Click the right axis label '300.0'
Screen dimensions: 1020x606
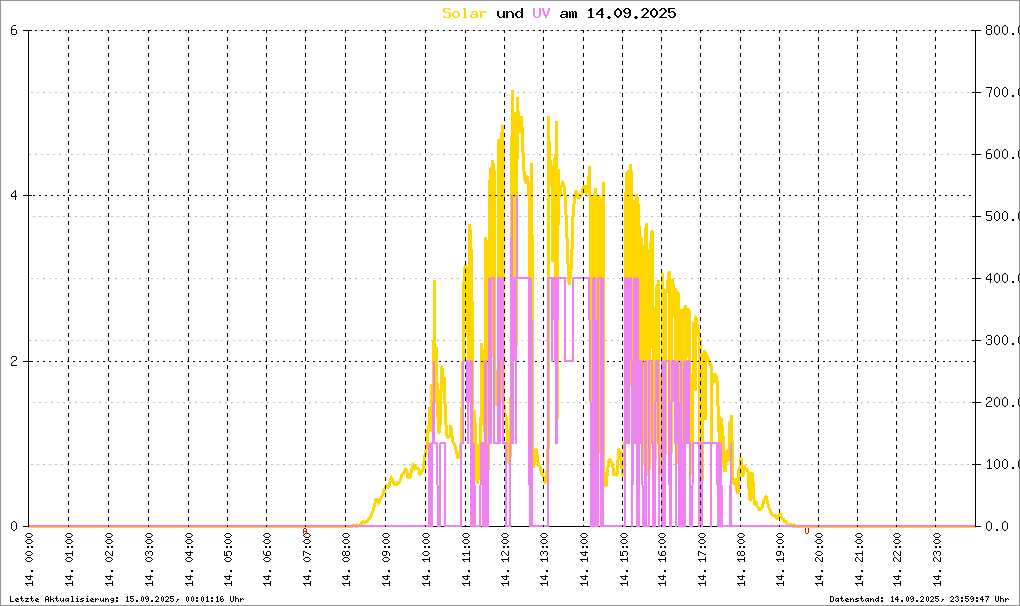point(1002,341)
